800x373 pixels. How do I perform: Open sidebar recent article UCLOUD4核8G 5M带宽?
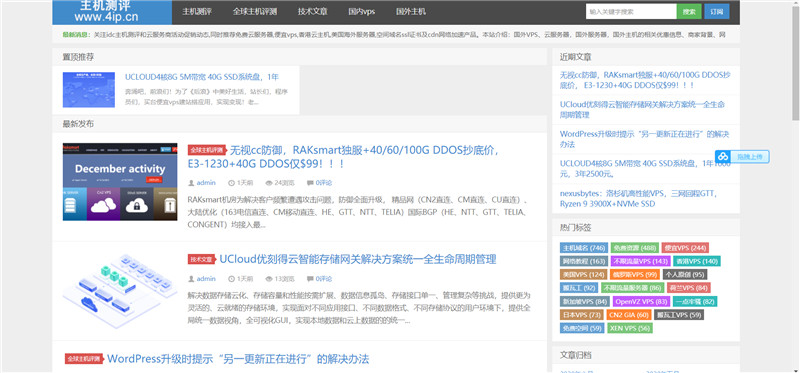(645, 168)
